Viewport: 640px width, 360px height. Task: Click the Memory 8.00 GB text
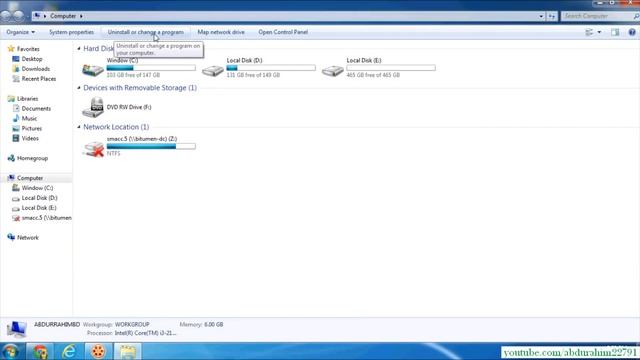click(x=201, y=324)
